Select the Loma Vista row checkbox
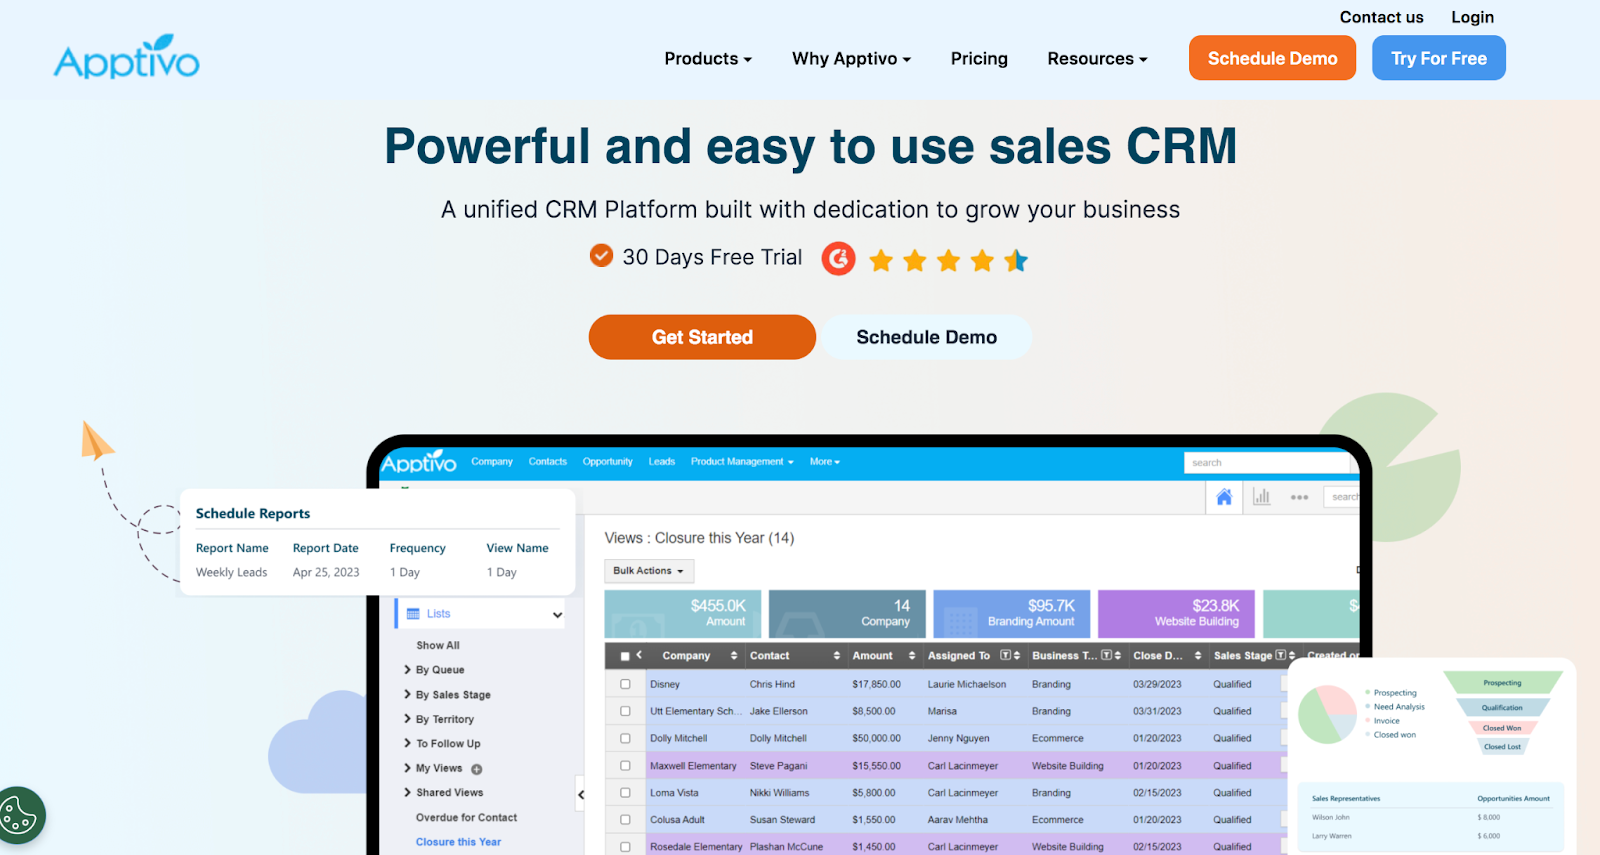 (625, 792)
